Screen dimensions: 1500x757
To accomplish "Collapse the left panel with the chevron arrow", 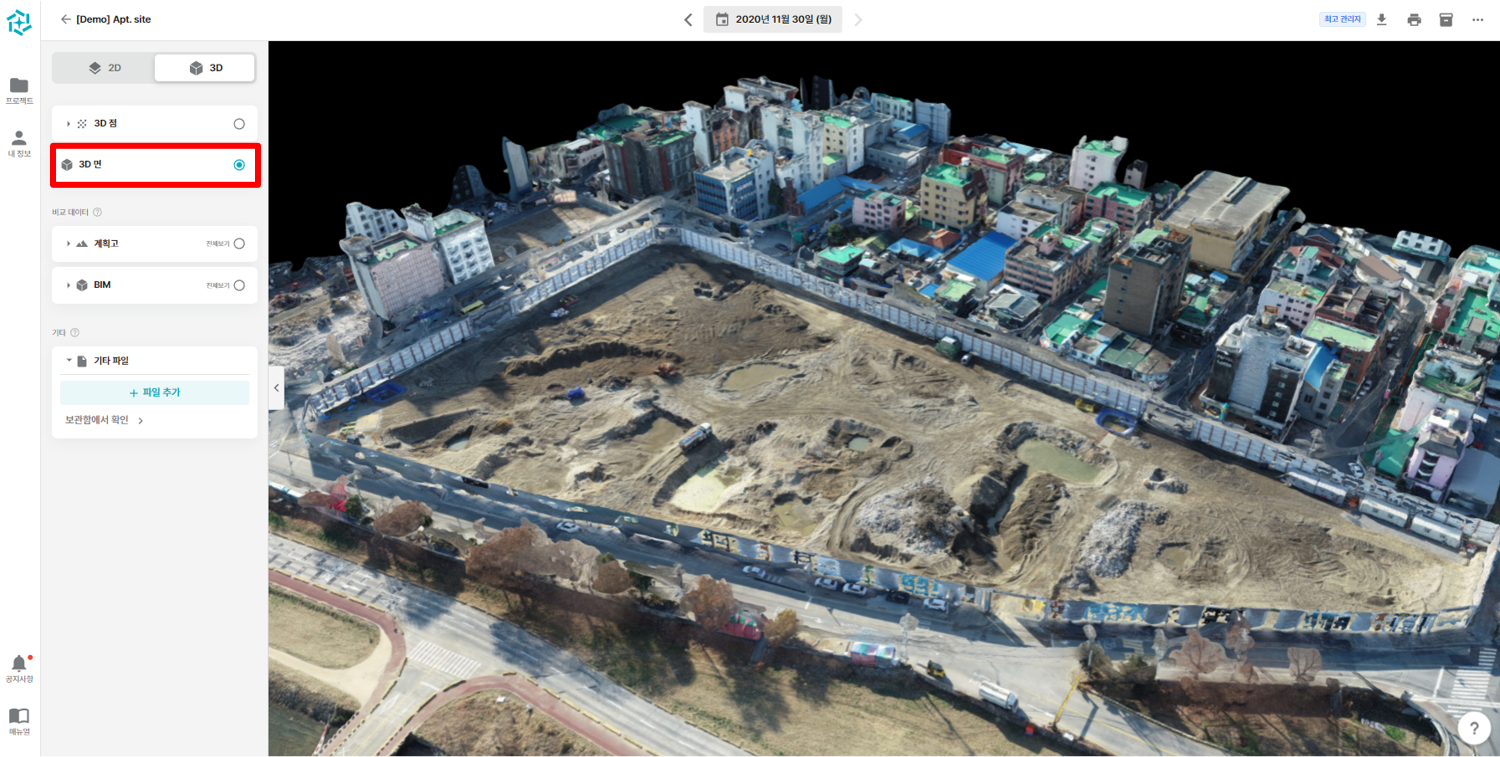I will (276, 388).
